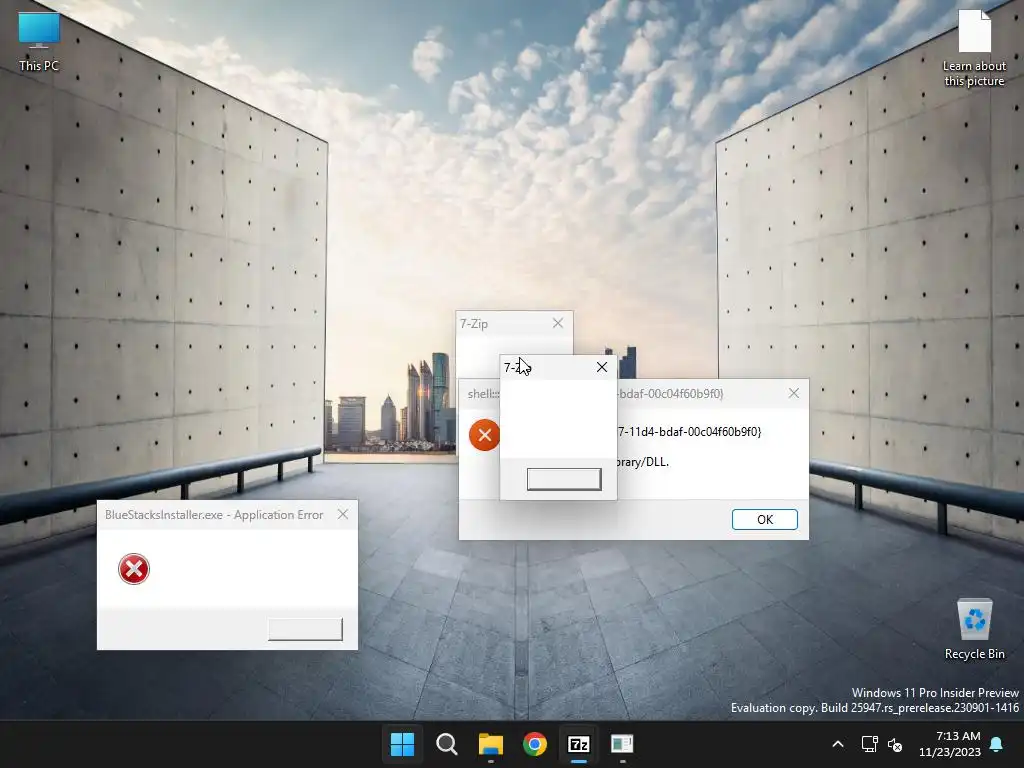
Task: Close the rear 7-Zip window
Action: (x=558, y=323)
